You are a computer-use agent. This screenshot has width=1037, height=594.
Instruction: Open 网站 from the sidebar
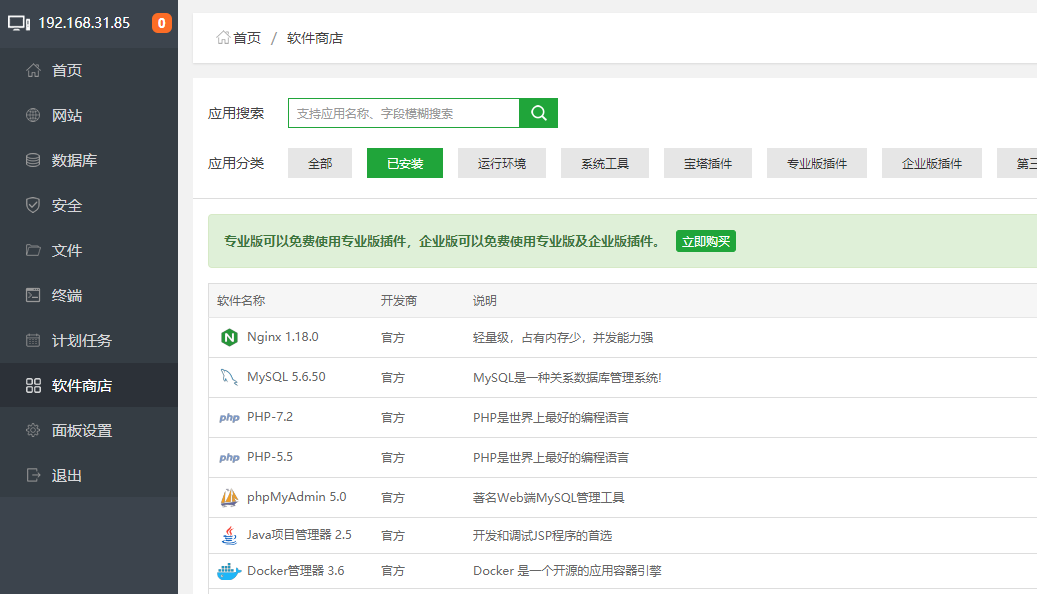[67, 116]
